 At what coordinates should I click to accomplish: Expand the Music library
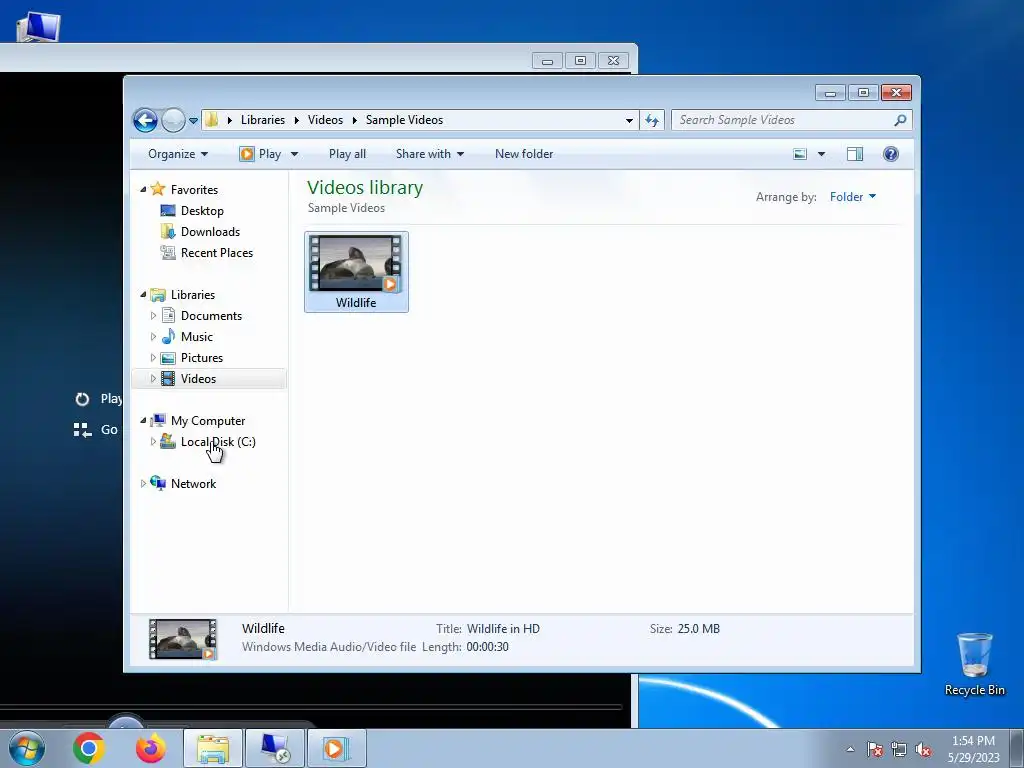(x=153, y=337)
